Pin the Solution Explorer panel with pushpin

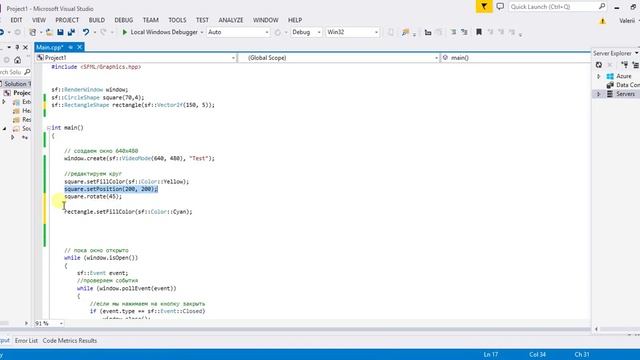tap(17, 47)
